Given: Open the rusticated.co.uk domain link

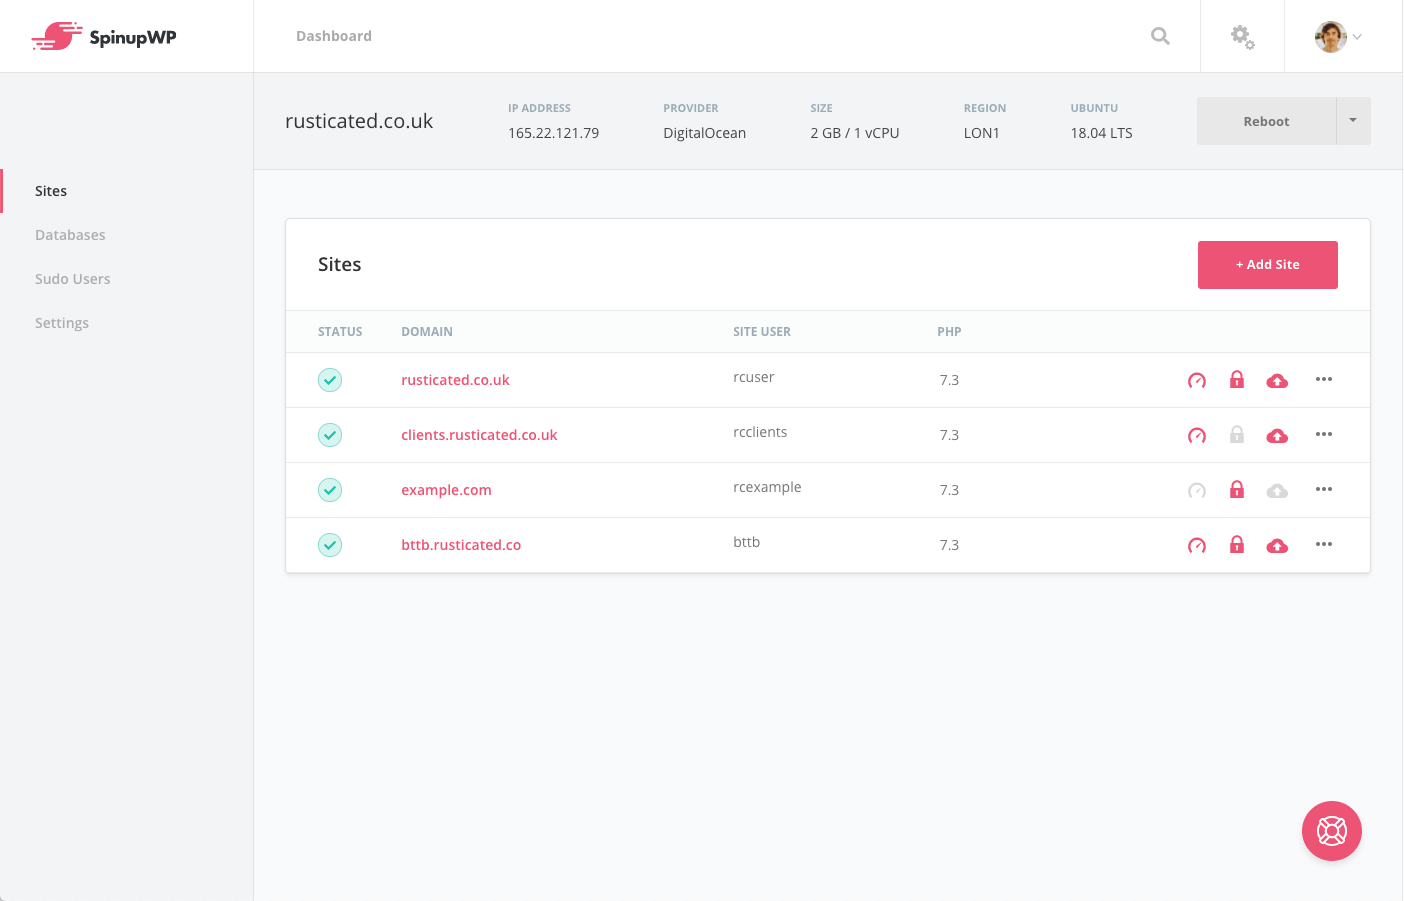Looking at the screenshot, I should click(x=455, y=380).
